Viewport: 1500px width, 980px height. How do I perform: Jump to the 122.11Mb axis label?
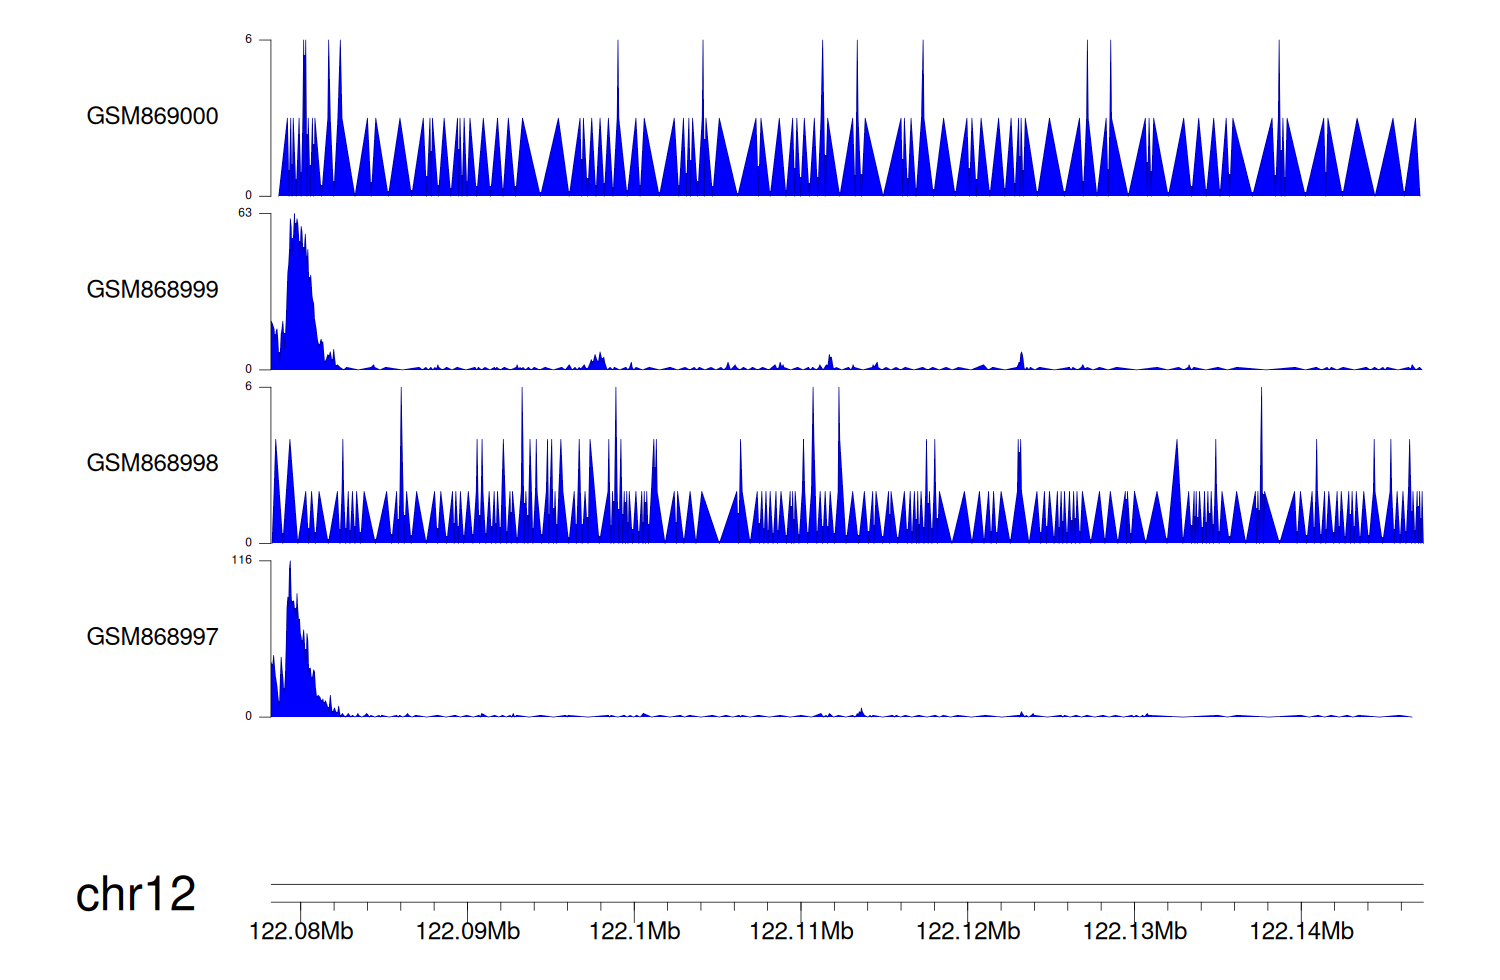point(801,931)
